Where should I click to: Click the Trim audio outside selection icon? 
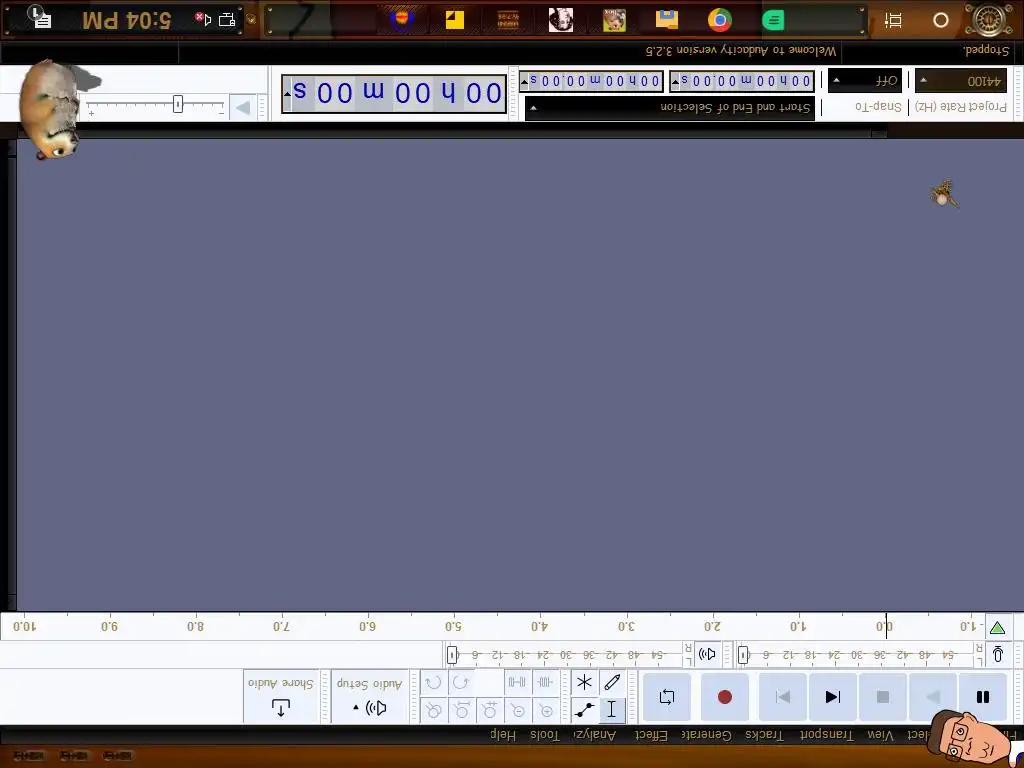tap(545, 682)
